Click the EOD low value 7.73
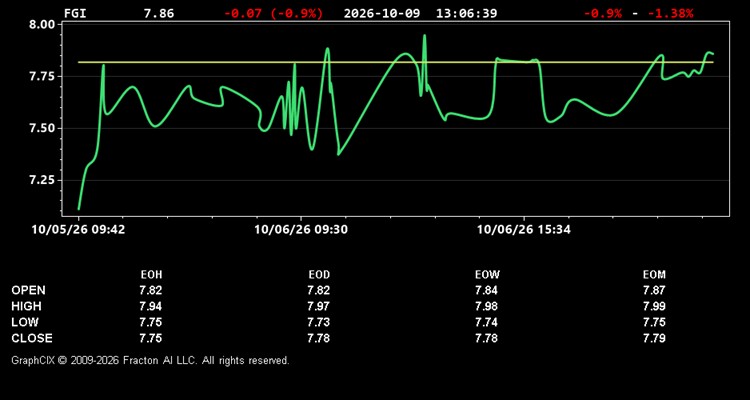Image resolution: width=750 pixels, height=400 pixels. 319,322
